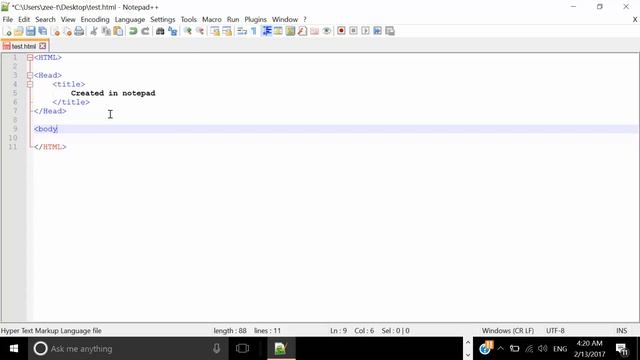Toggle synchronized horizontal scrolling icon

[x=227, y=31]
